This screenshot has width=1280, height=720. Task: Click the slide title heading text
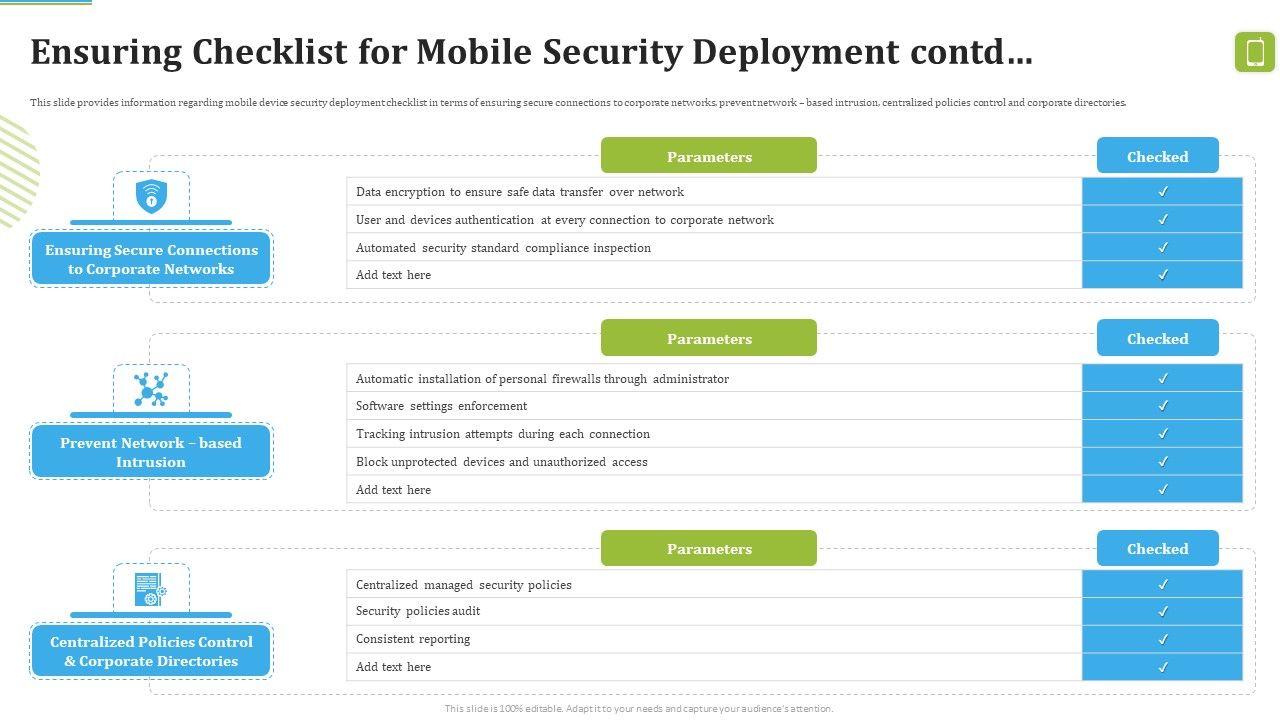[x=531, y=52]
